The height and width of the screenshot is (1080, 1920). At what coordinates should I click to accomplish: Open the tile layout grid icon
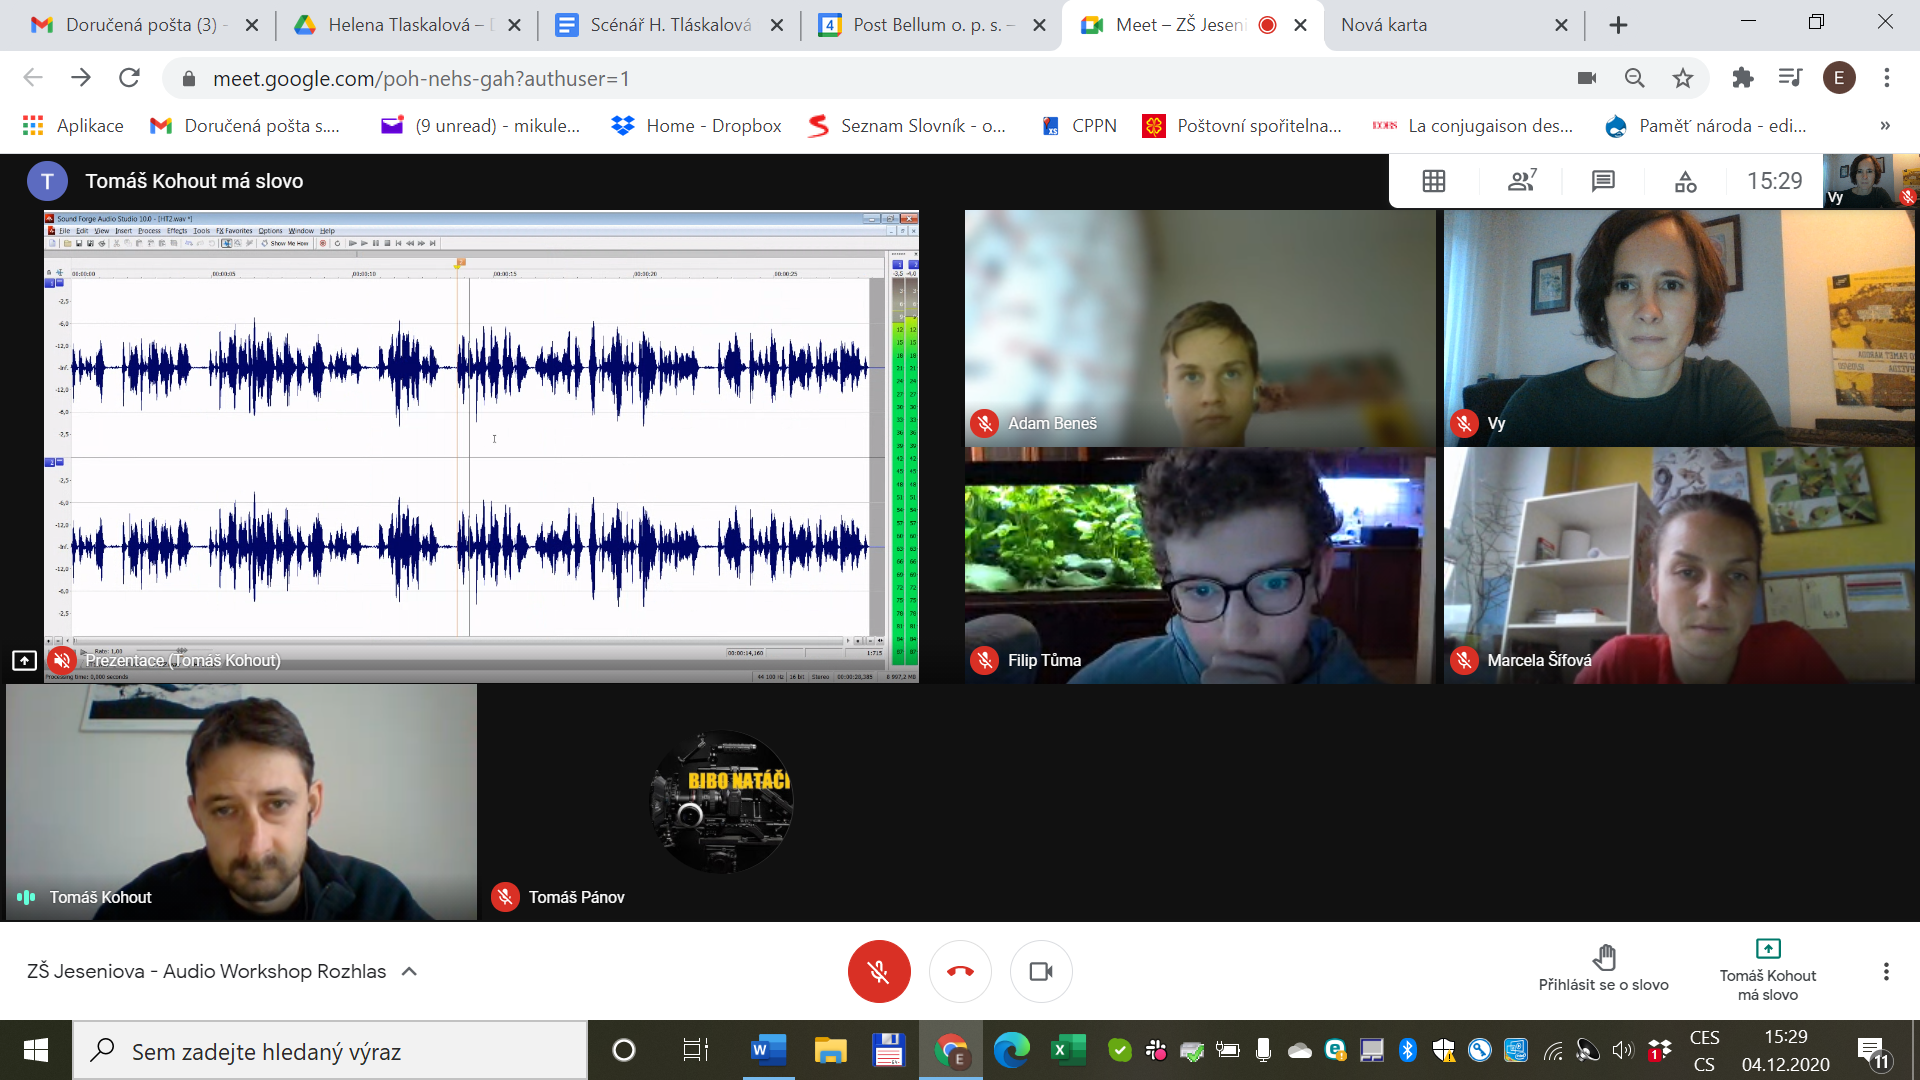click(x=1434, y=181)
